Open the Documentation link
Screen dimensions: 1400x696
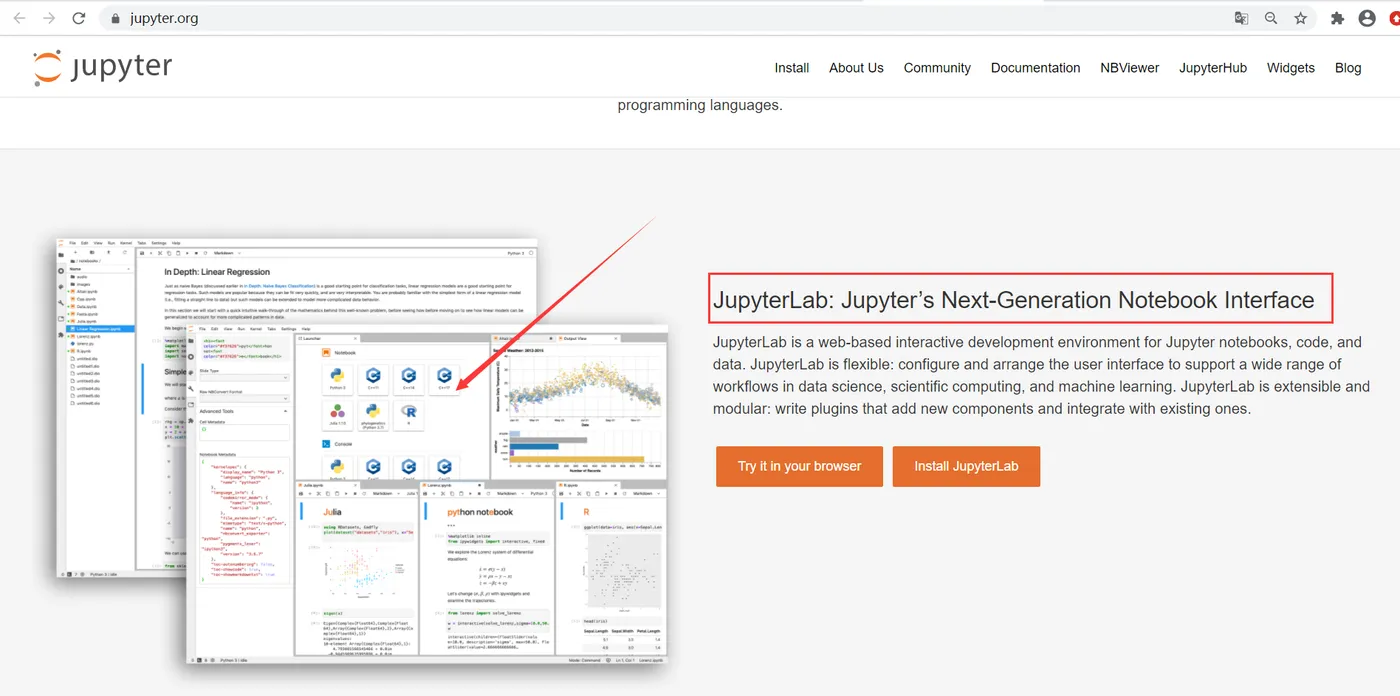tap(1035, 68)
